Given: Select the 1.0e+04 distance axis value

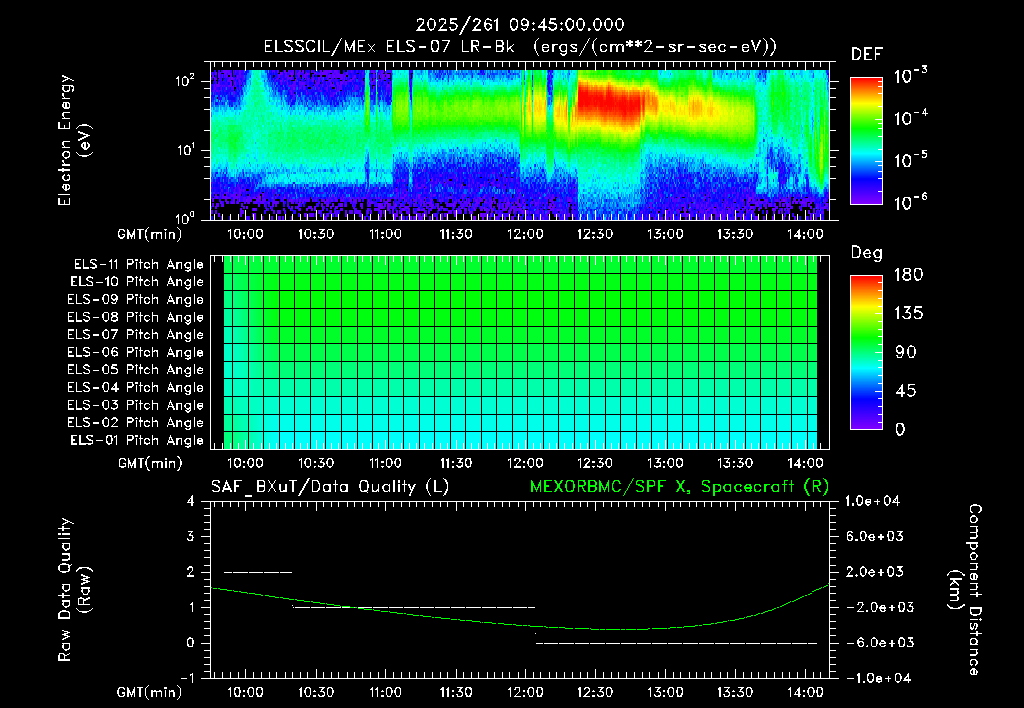Looking at the screenshot, I should pos(872,501).
